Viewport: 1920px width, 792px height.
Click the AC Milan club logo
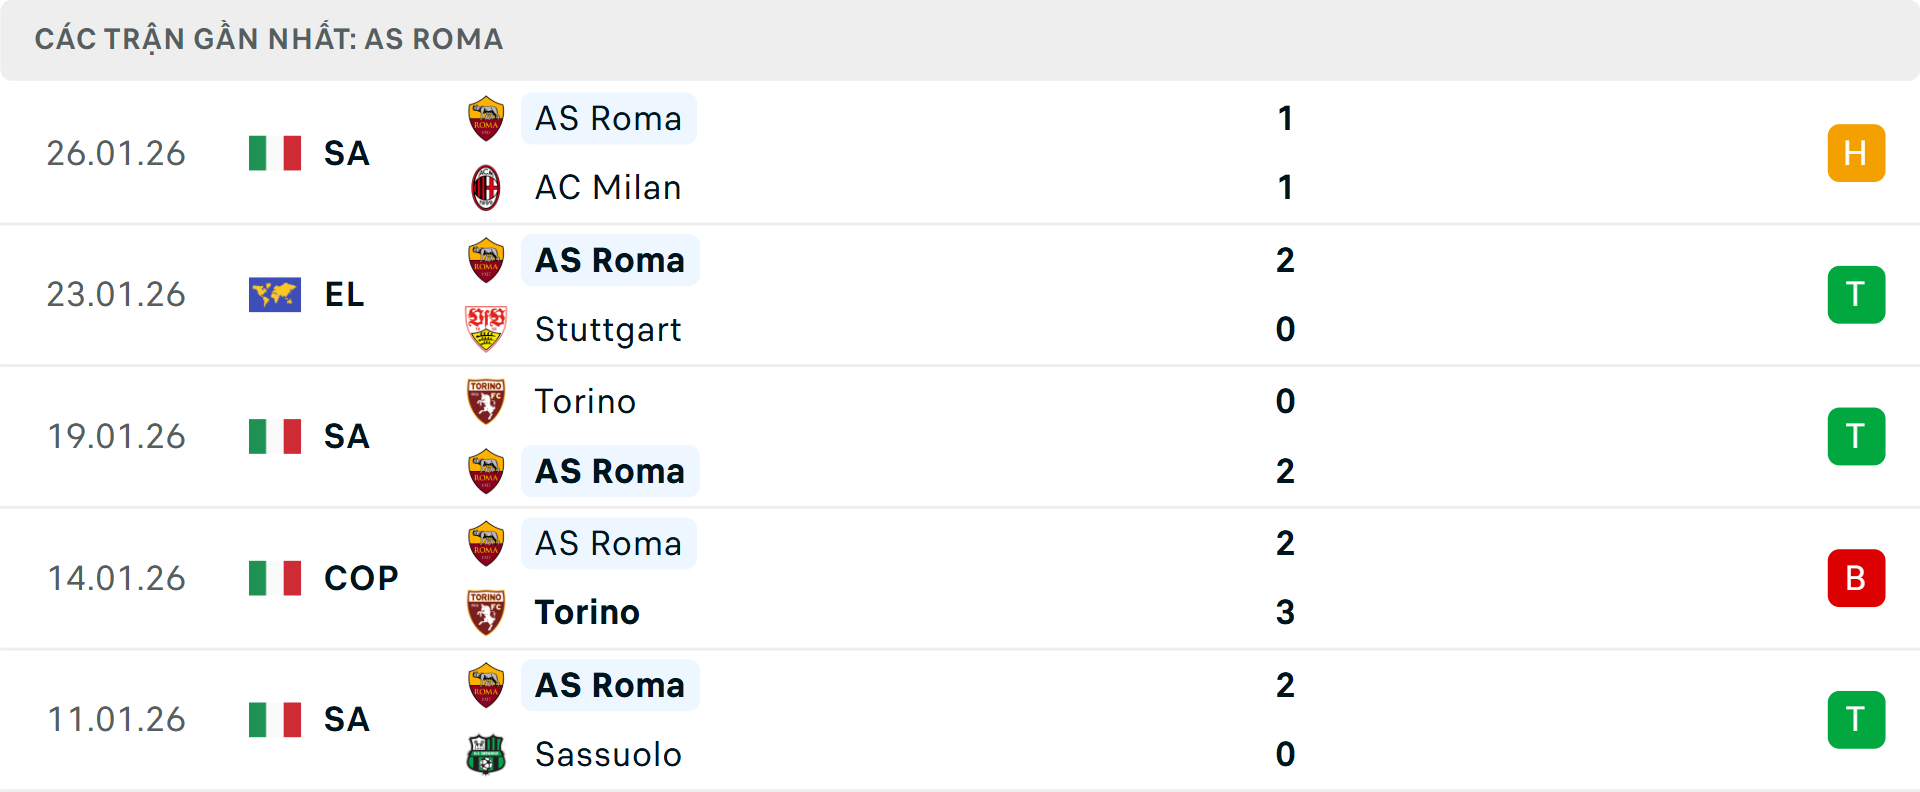tap(486, 187)
